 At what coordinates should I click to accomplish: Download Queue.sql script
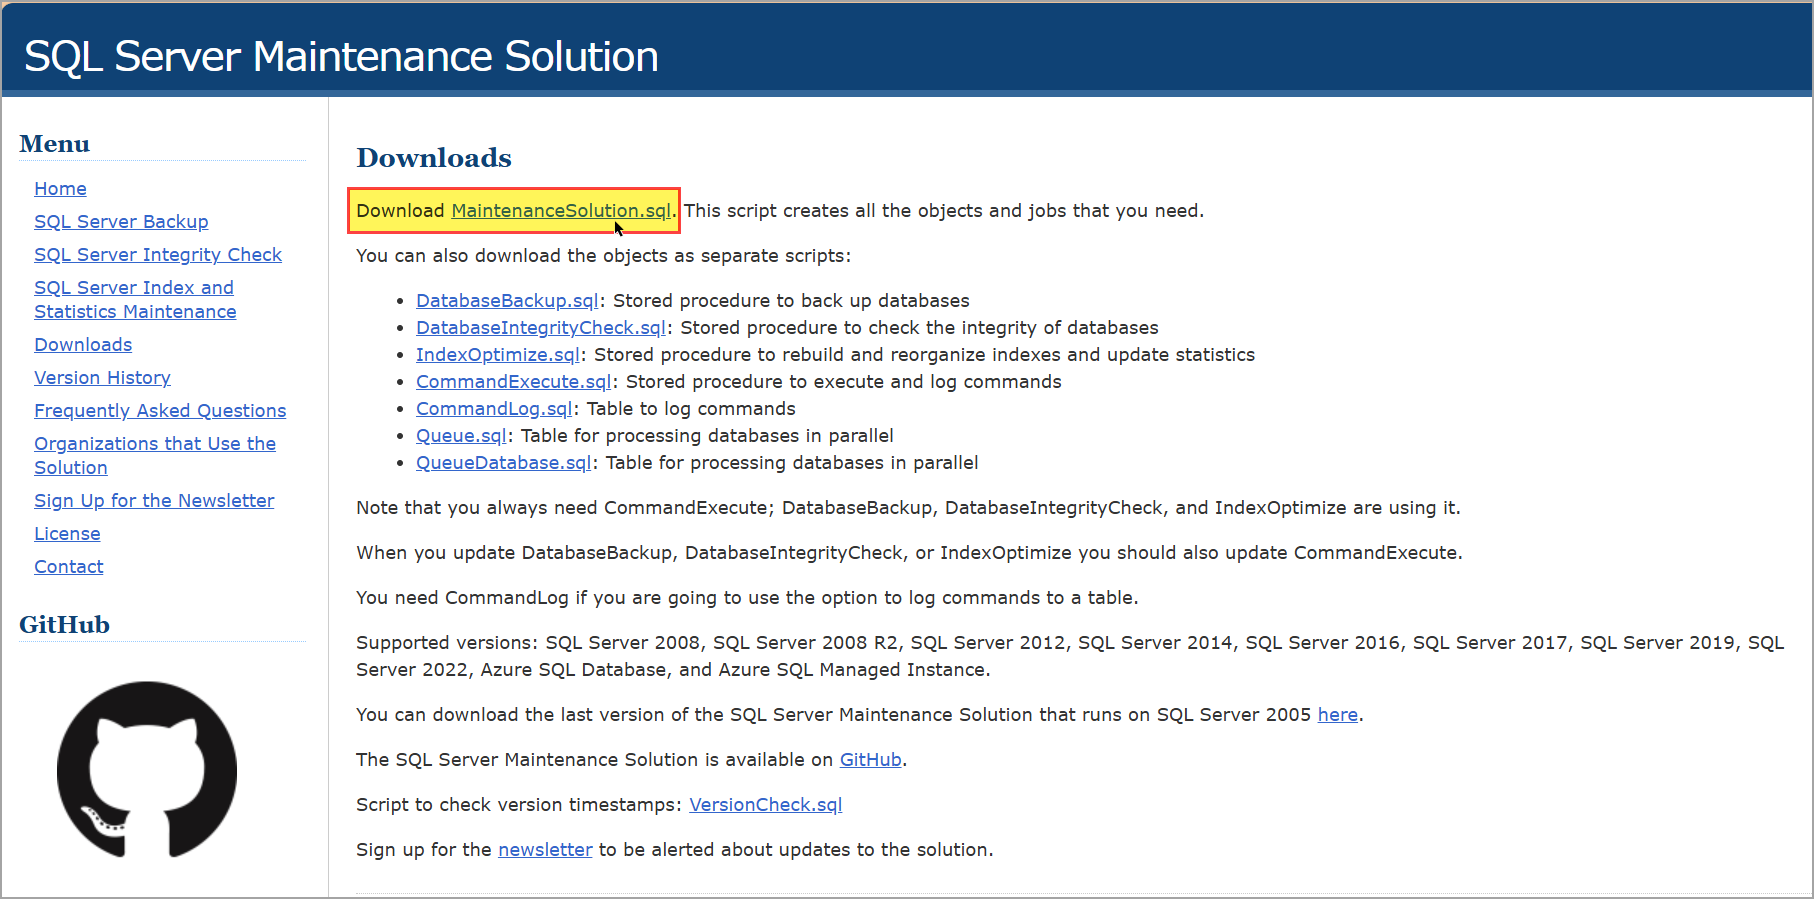(461, 436)
